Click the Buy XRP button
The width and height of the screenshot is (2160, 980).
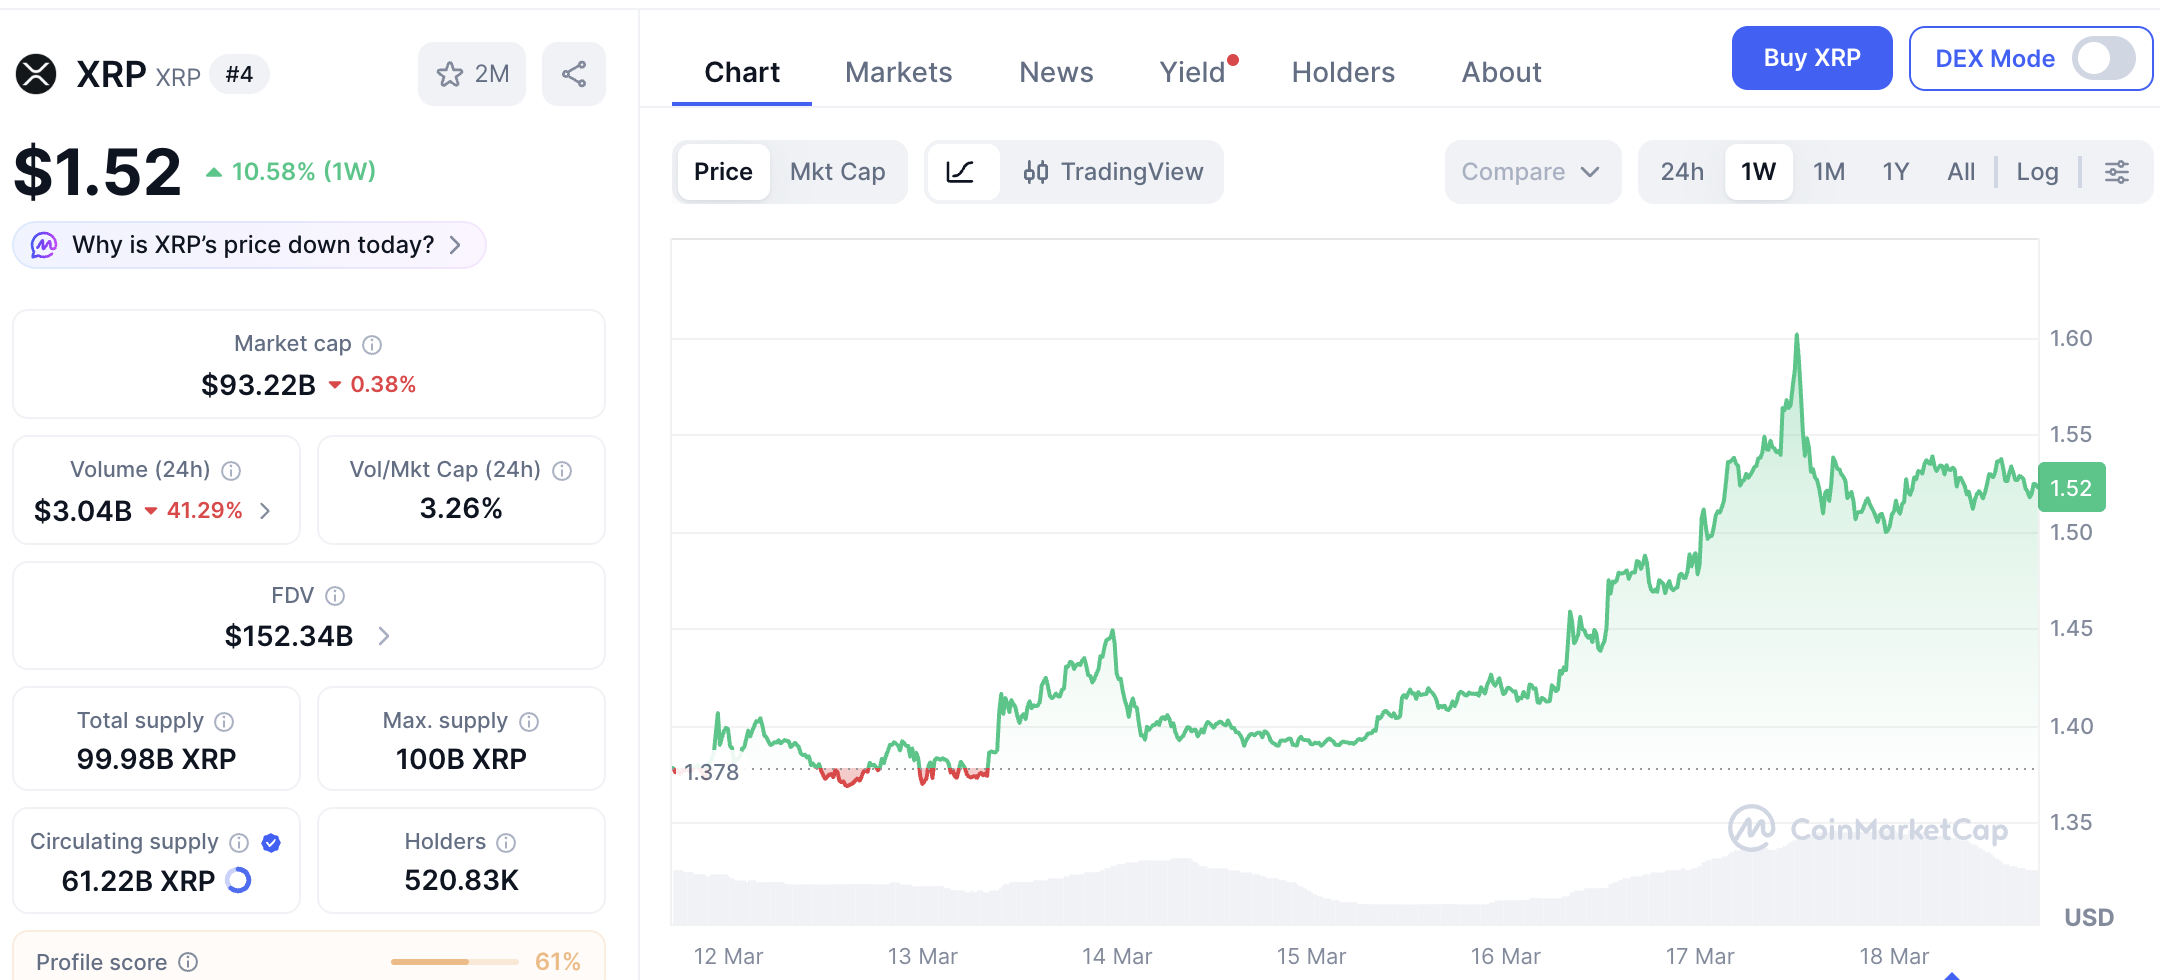click(1812, 58)
